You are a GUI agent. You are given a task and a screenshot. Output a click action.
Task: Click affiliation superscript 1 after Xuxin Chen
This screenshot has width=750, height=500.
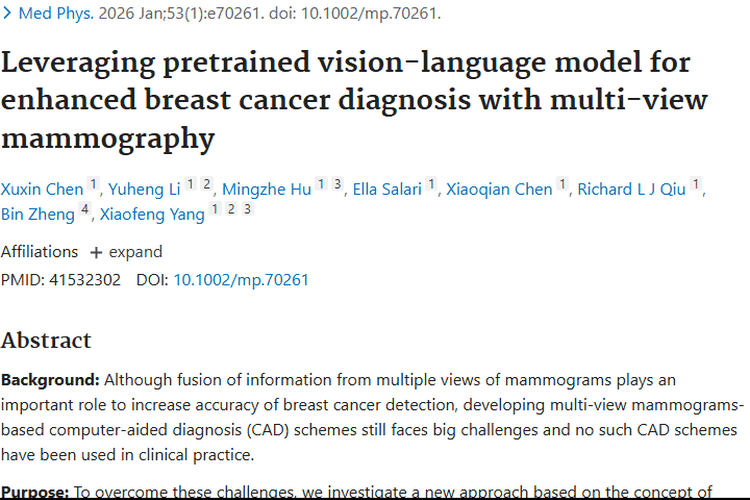click(x=93, y=185)
